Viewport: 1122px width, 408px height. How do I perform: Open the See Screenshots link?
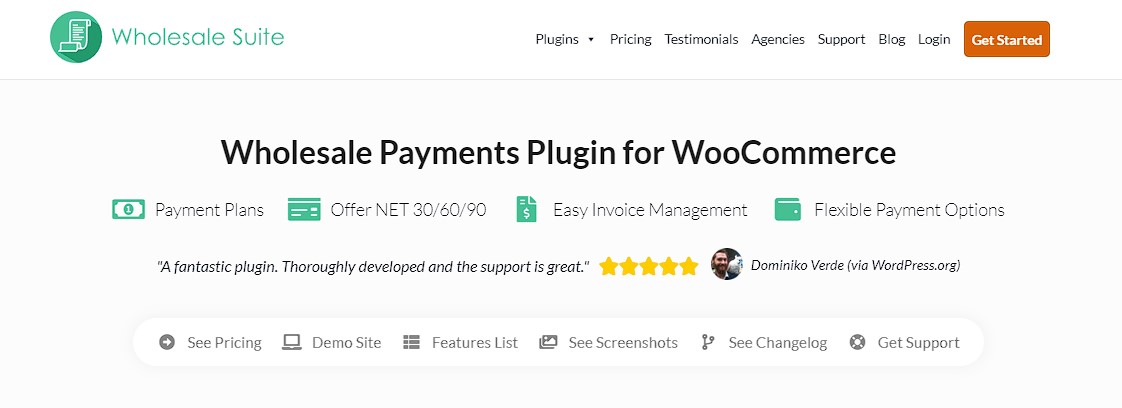(623, 343)
